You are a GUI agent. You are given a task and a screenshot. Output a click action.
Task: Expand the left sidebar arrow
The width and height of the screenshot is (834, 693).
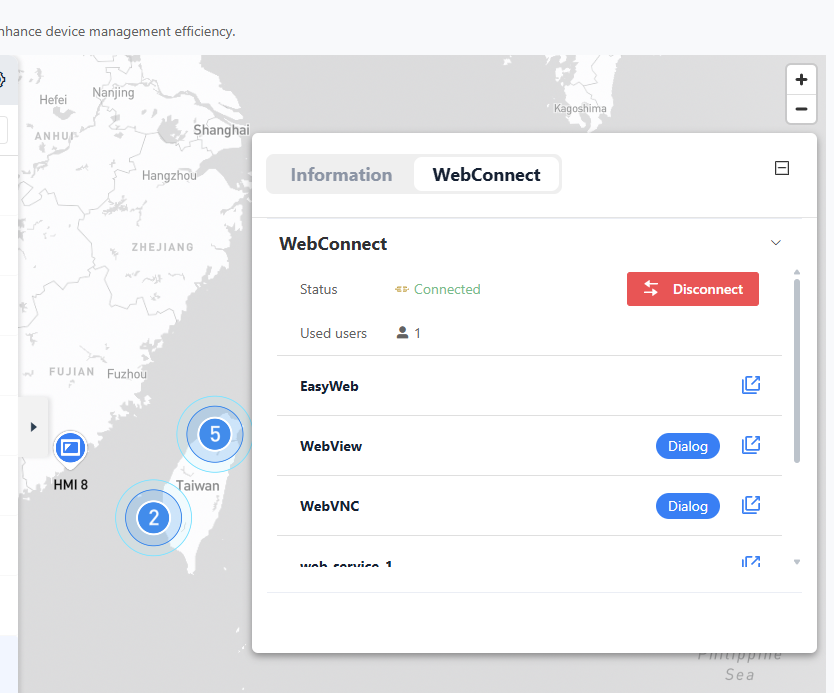pyautogui.click(x=33, y=427)
